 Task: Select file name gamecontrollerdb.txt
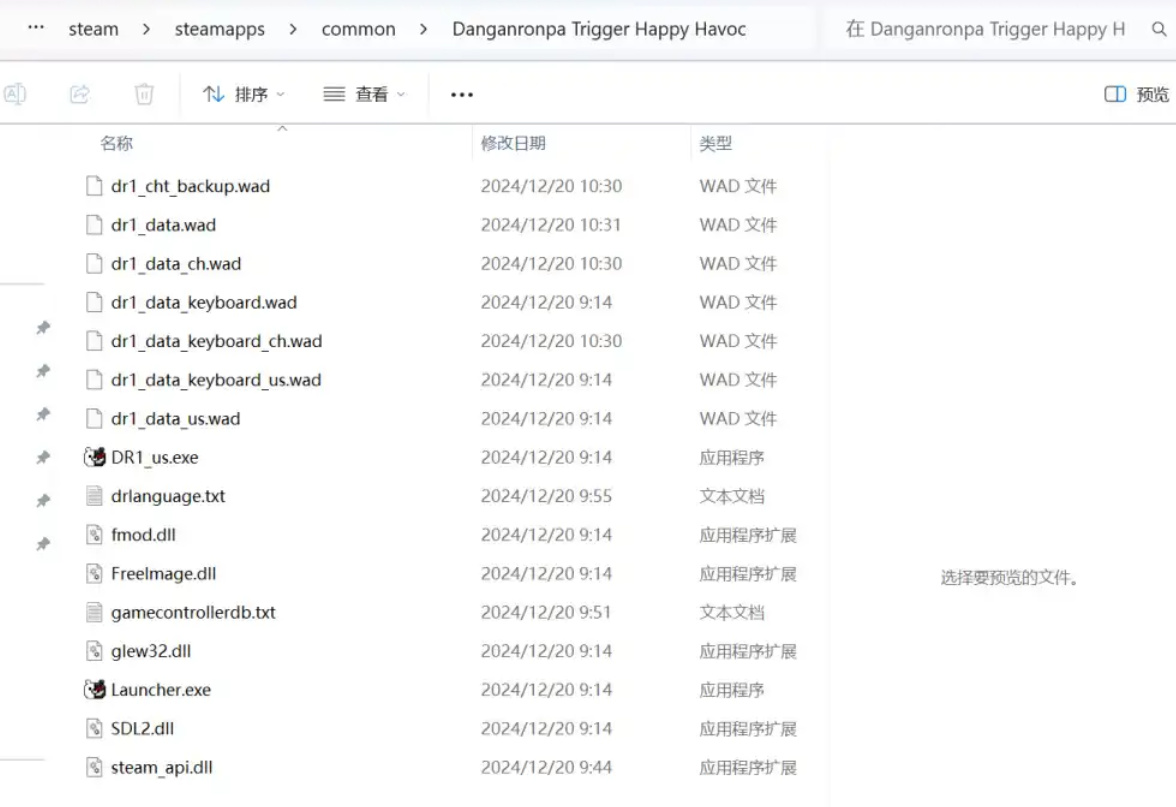[x=194, y=613]
